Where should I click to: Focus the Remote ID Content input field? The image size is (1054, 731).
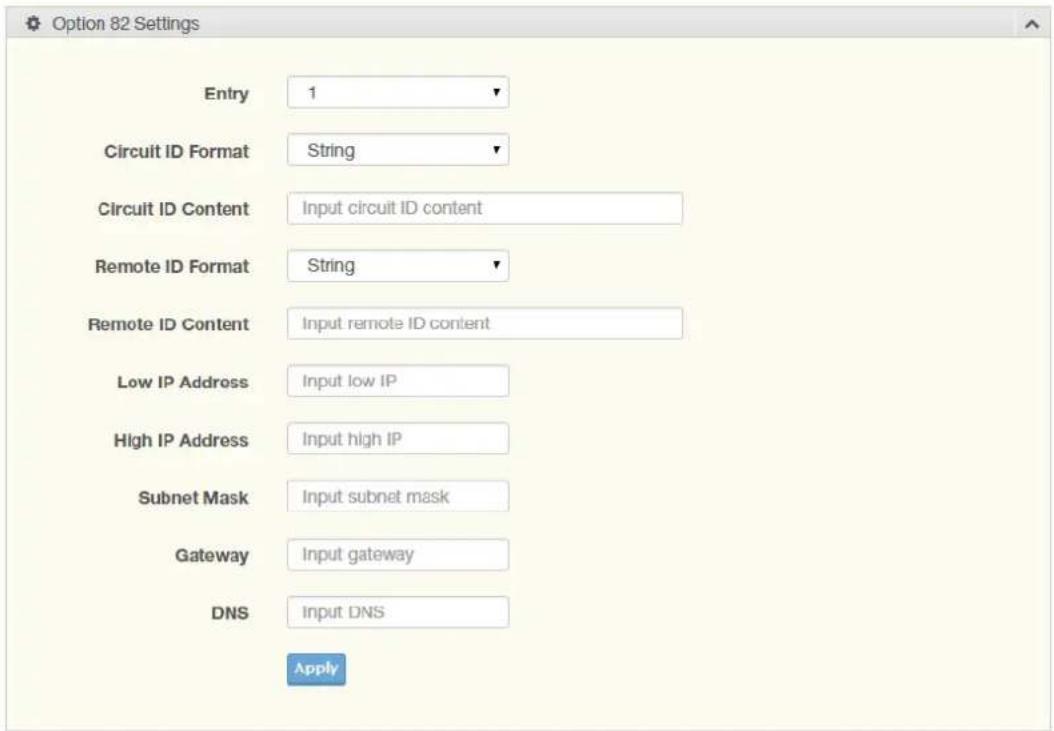coord(485,323)
